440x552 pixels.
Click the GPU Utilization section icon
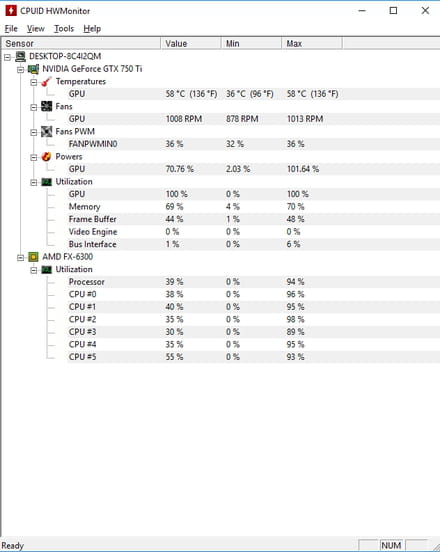[x=46, y=182]
